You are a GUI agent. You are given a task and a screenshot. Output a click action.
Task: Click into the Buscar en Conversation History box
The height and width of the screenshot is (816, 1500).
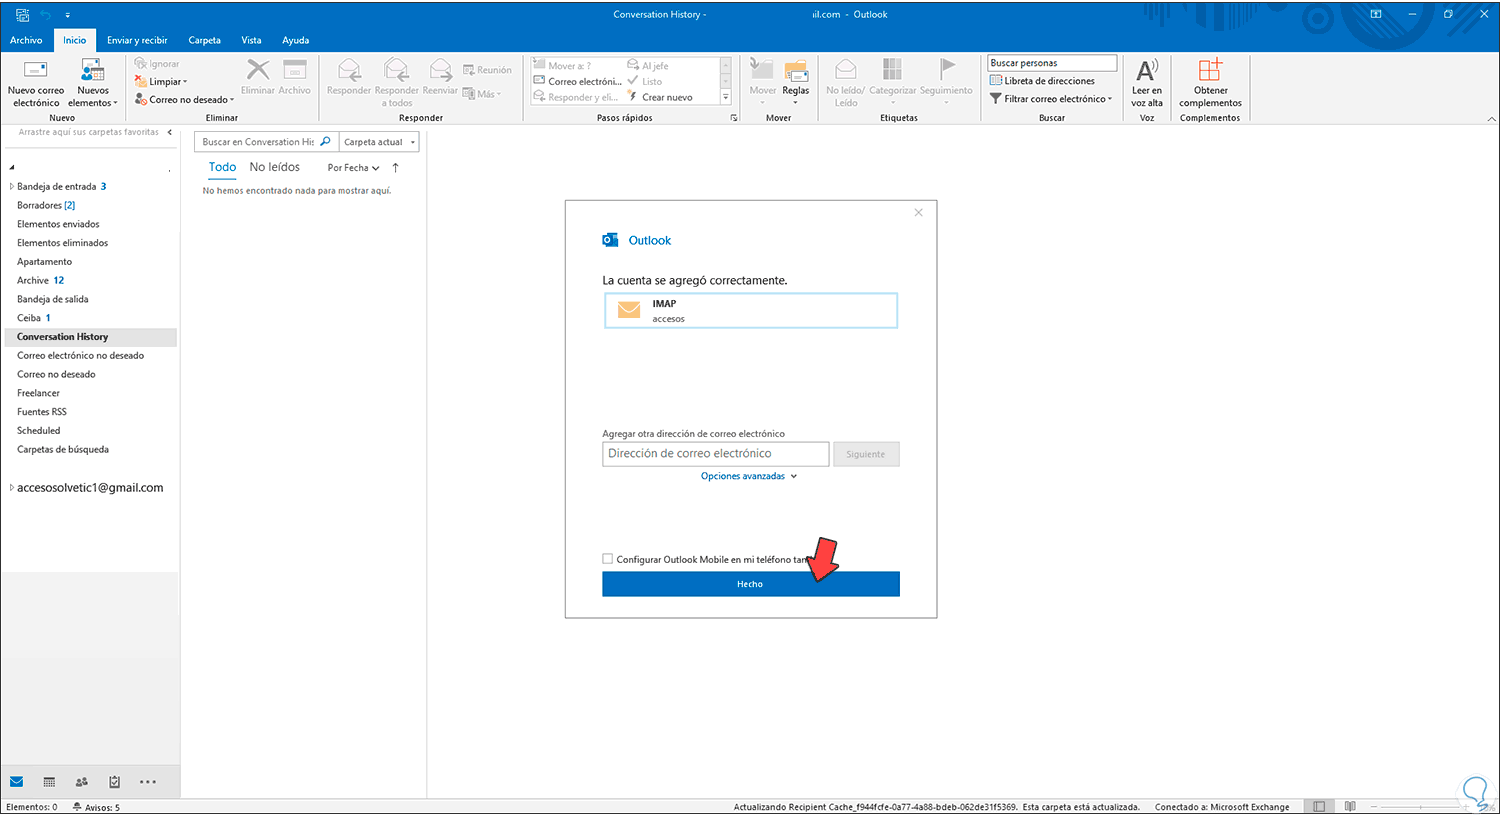(x=266, y=142)
